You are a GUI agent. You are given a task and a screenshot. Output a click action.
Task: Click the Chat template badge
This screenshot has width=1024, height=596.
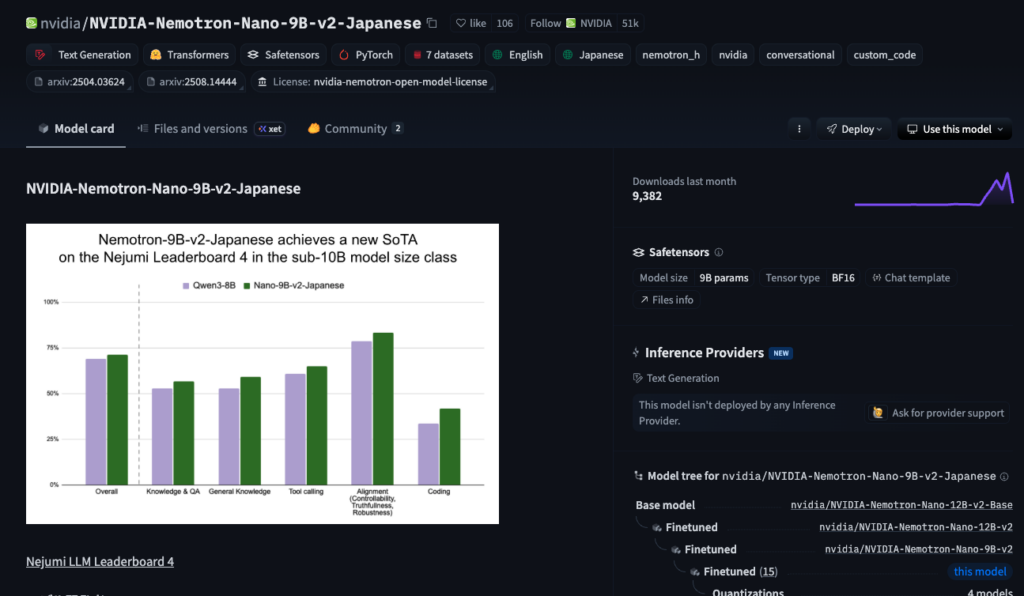(911, 278)
